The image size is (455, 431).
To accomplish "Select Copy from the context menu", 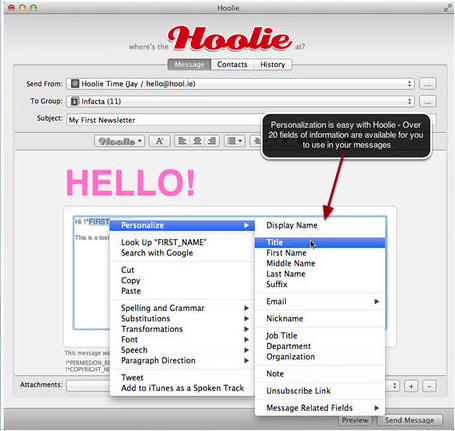I will [182, 281].
